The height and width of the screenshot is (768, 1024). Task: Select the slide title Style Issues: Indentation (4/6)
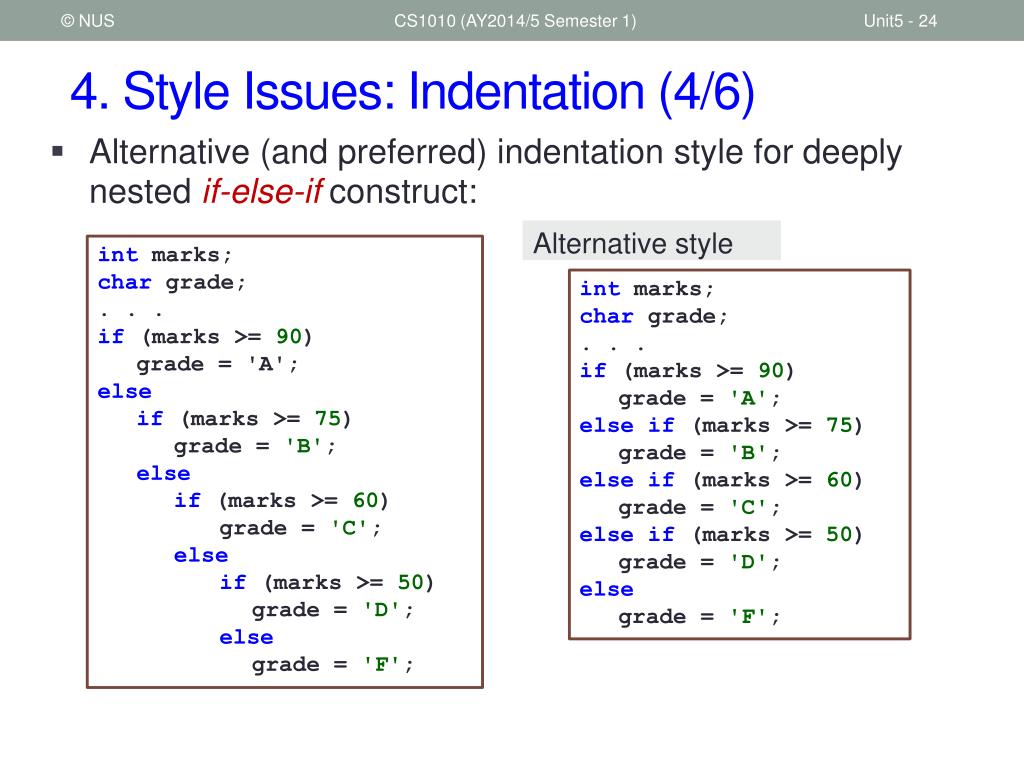(412, 91)
